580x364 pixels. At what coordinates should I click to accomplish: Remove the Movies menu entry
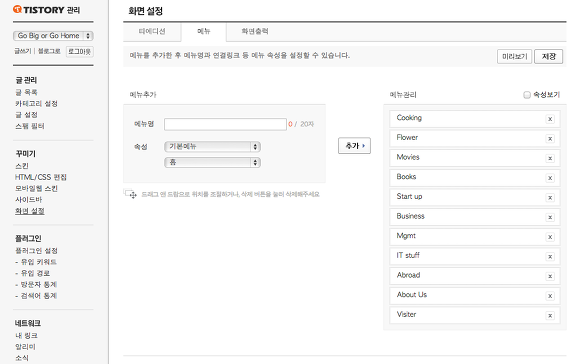coord(550,158)
